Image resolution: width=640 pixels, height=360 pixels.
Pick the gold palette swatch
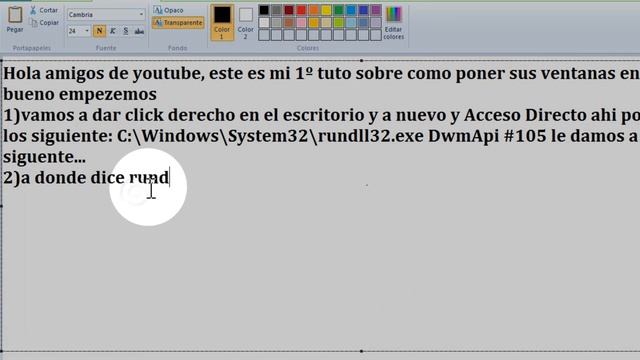(314, 22)
